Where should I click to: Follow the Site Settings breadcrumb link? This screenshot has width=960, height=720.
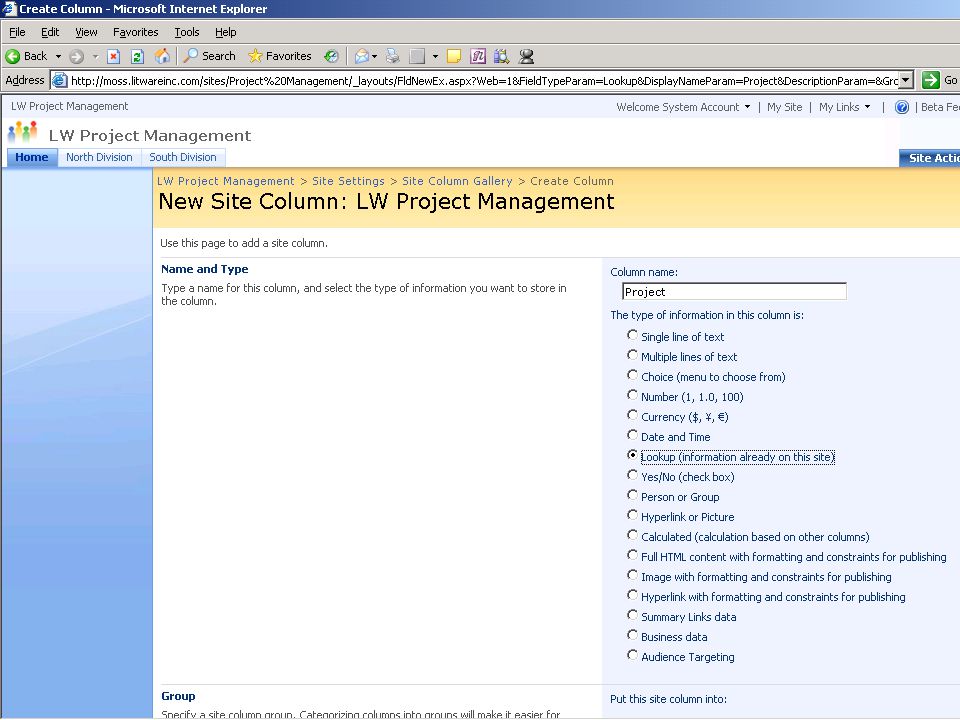tap(348, 181)
